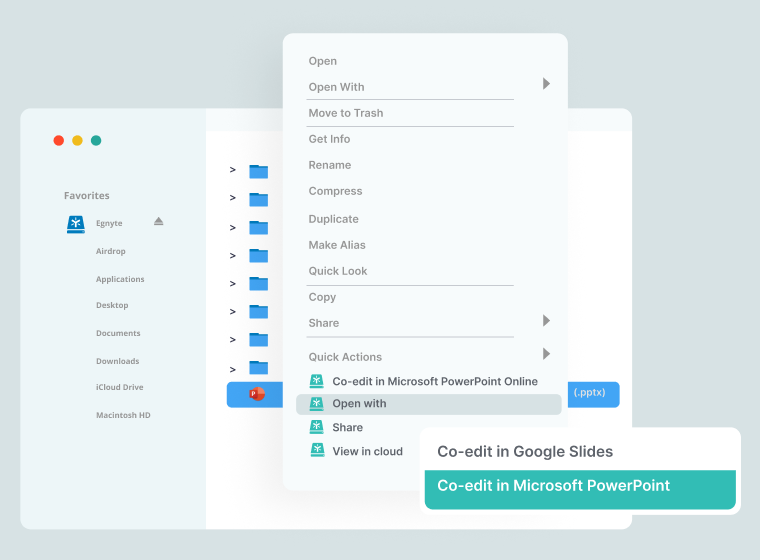This screenshot has width=760, height=560.
Task: Click the green window zoom button
Action: [x=96, y=141]
